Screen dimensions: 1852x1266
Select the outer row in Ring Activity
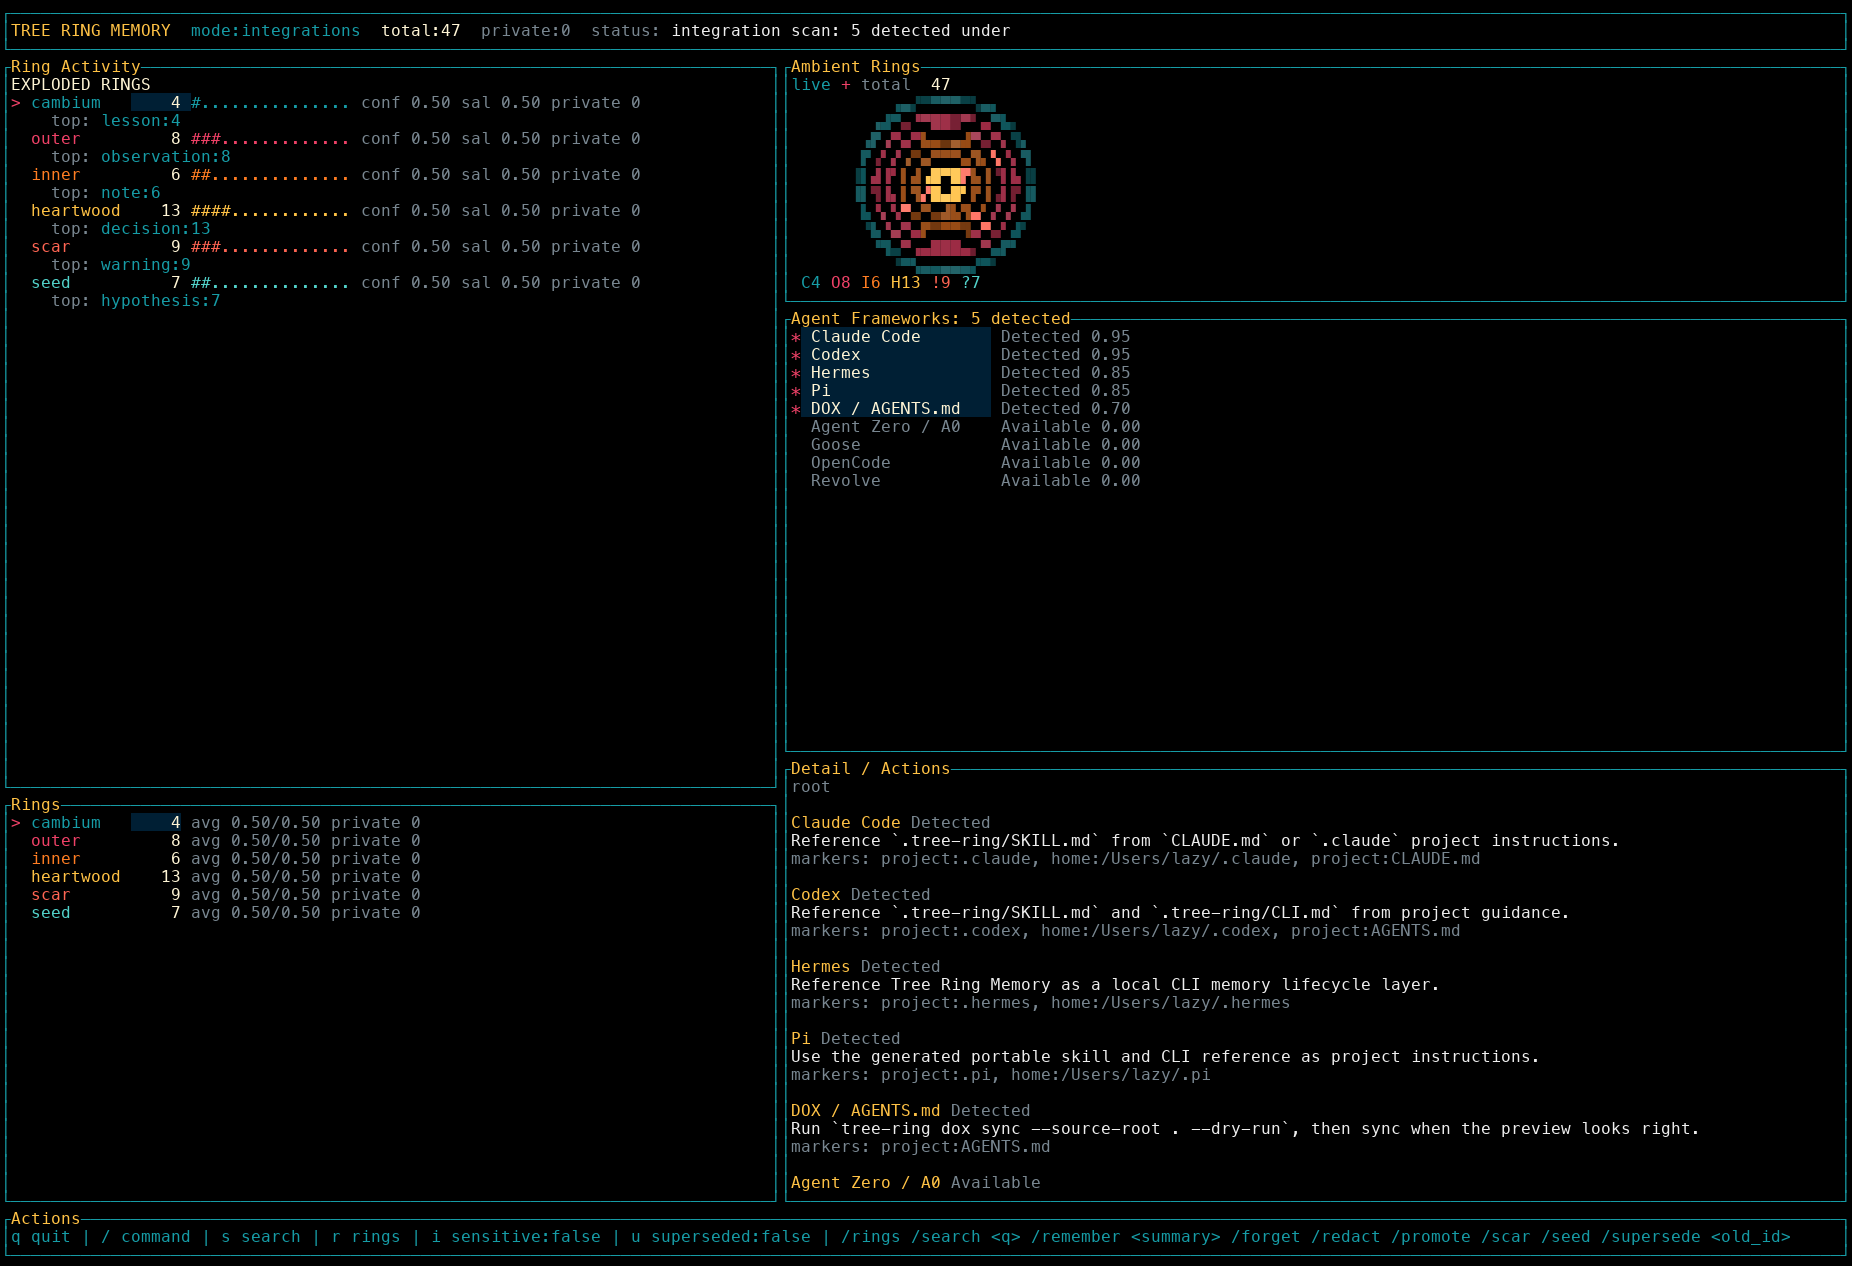[326, 139]
